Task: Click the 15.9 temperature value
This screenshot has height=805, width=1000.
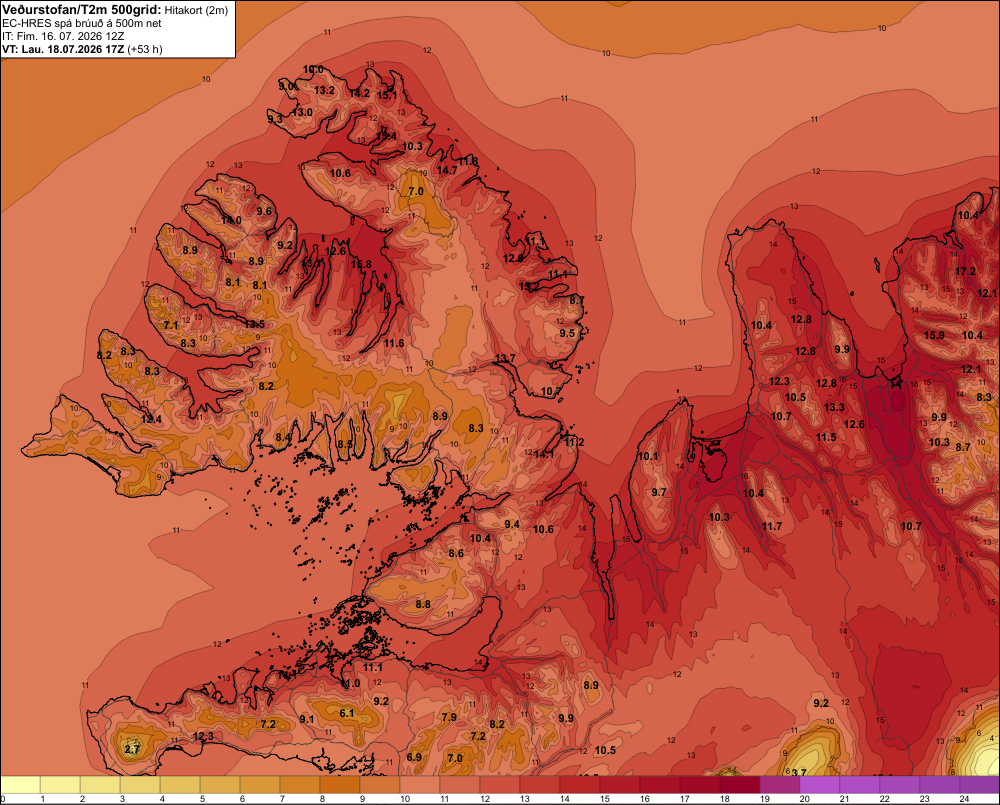Action: pos(934,335)
